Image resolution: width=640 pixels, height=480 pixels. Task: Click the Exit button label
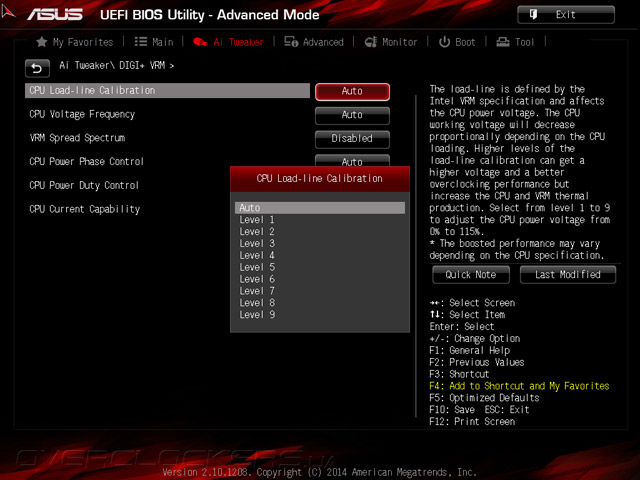[565, 15]
